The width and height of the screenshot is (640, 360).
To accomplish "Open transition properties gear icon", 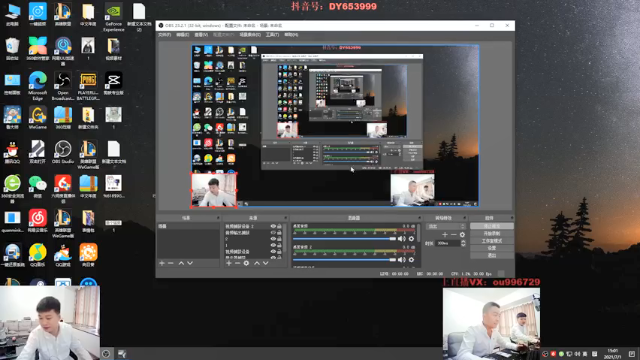I will [462, 235].
